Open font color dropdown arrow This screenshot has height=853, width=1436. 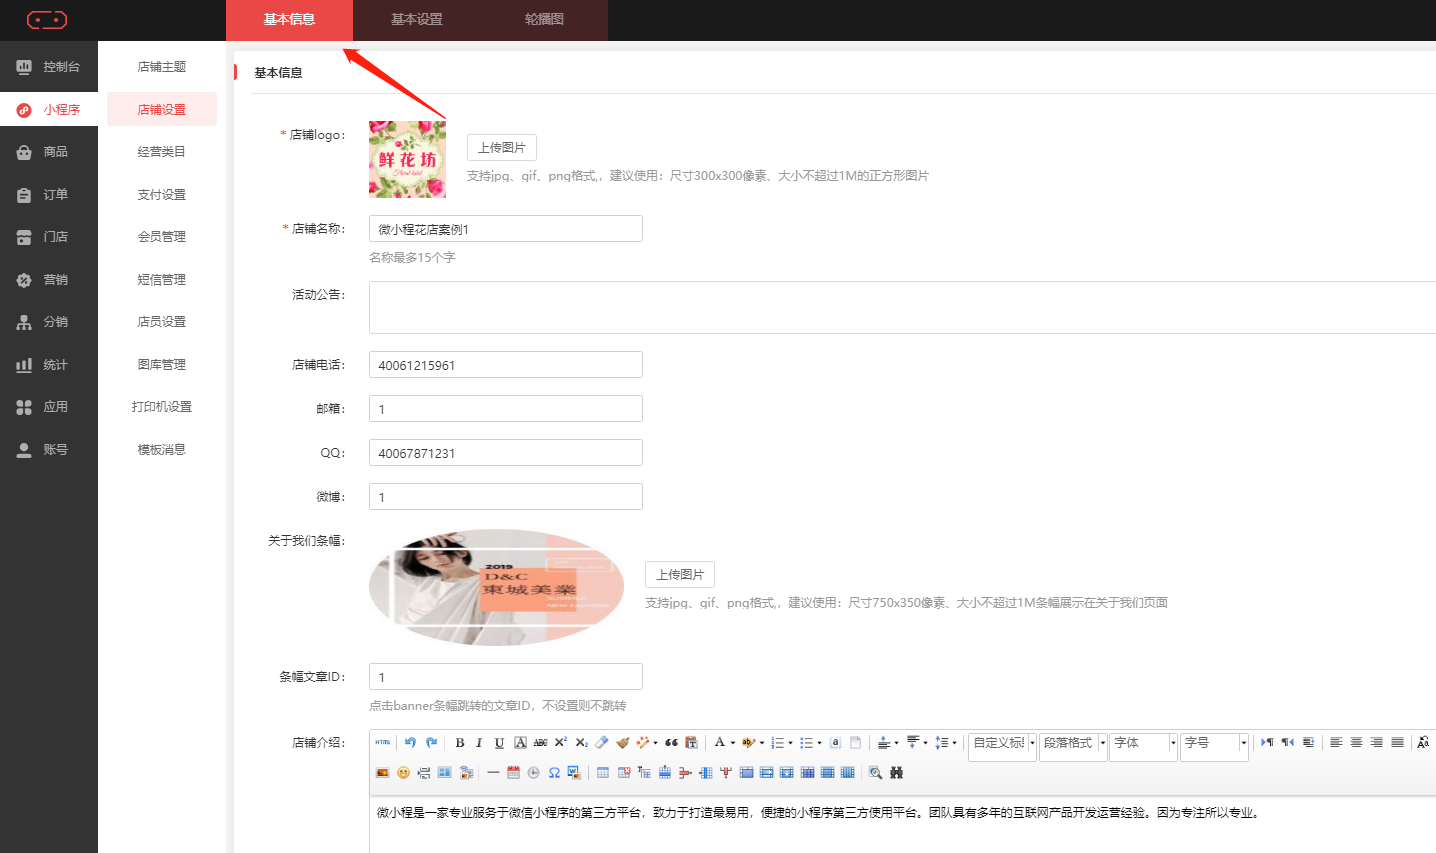click(733, 743)
